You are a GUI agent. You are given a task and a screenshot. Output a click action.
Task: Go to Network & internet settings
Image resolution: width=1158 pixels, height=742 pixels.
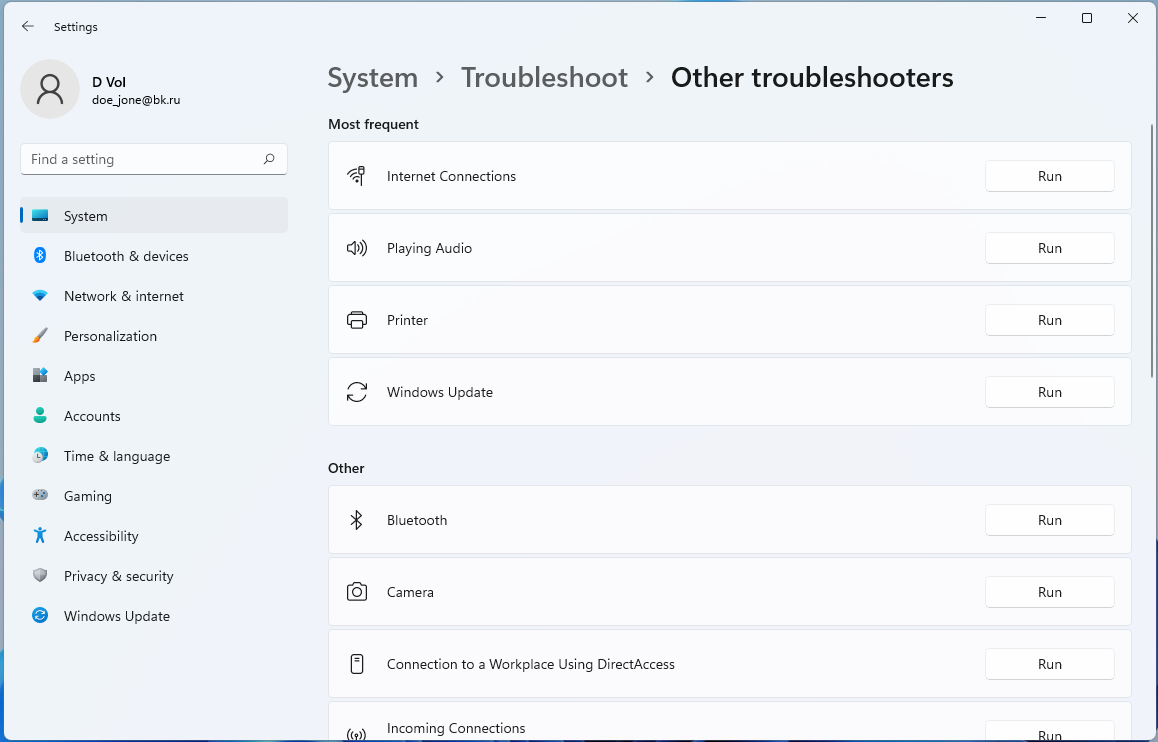pos(154,295)
